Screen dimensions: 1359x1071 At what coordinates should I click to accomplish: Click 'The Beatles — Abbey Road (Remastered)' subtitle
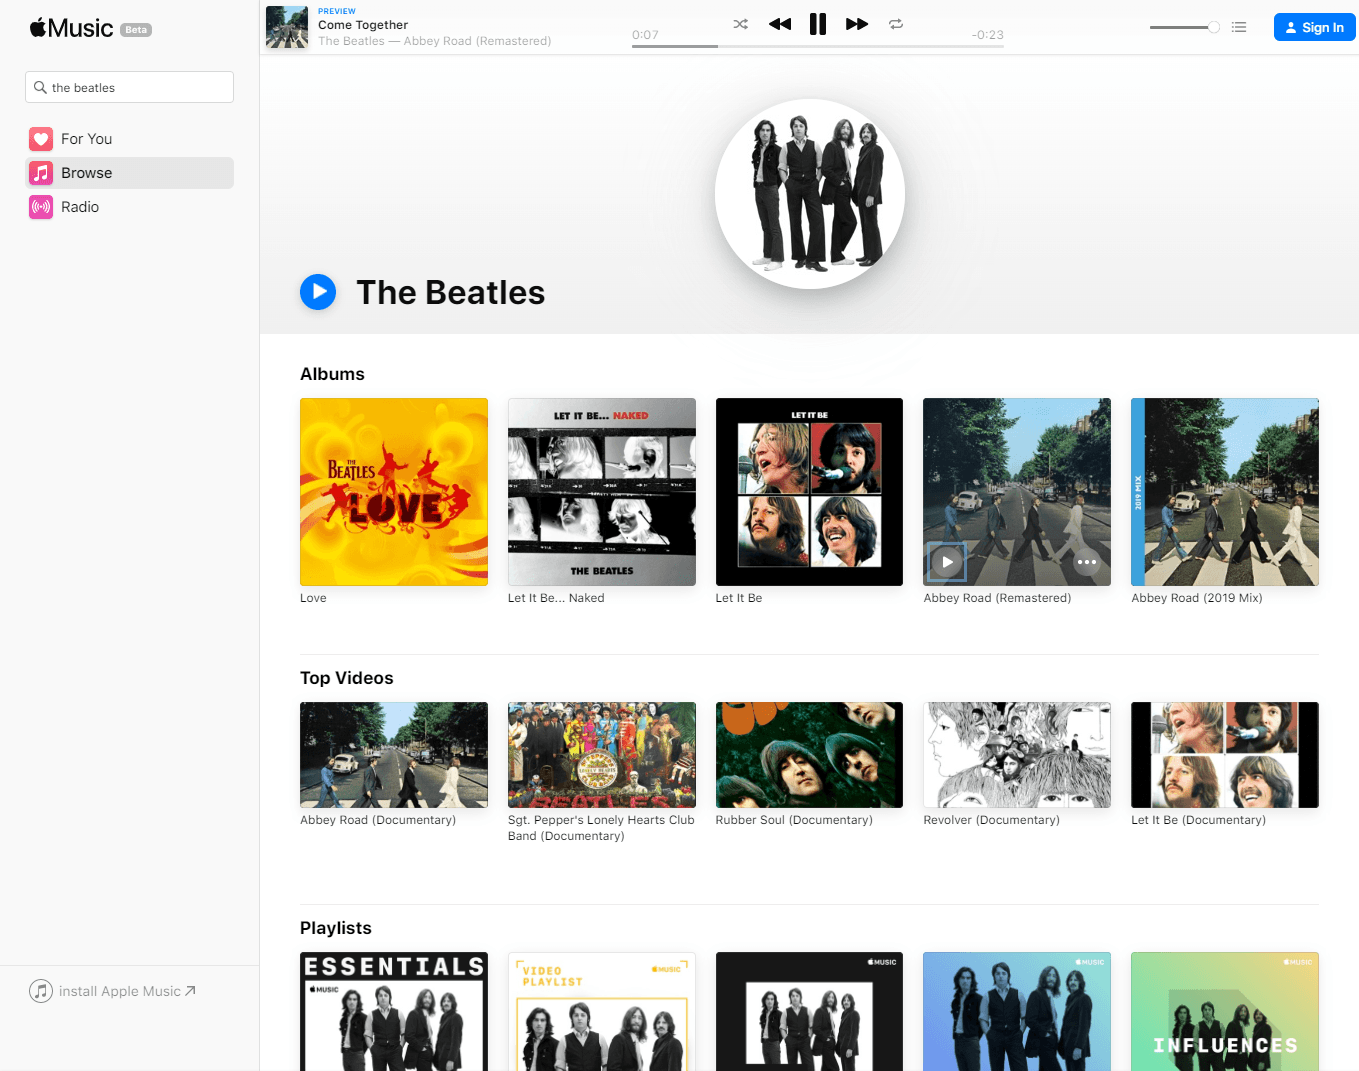point(435,41)
